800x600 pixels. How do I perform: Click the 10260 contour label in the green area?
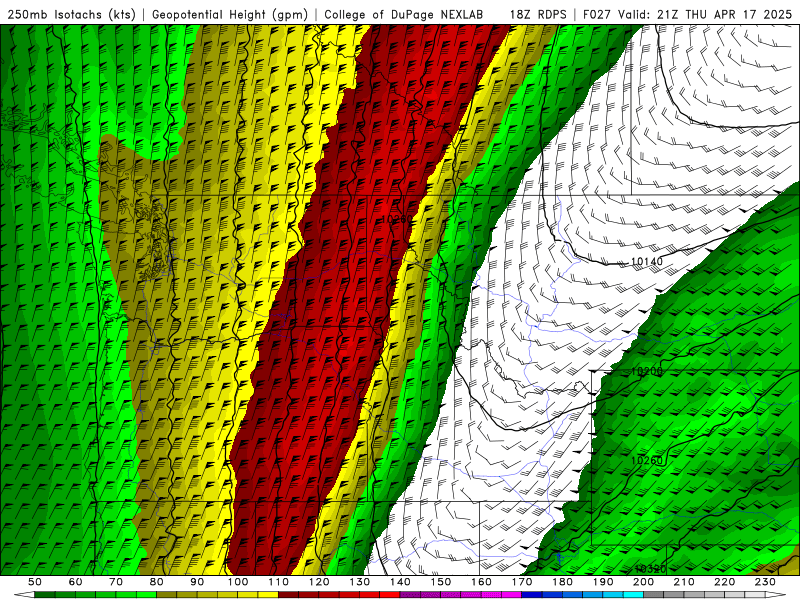[646, 460]
